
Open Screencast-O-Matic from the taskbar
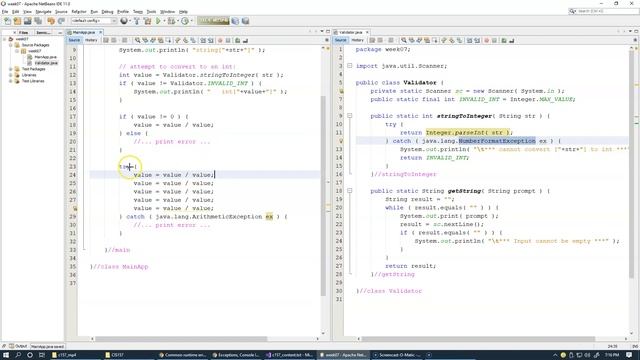(x=398, y=355)
